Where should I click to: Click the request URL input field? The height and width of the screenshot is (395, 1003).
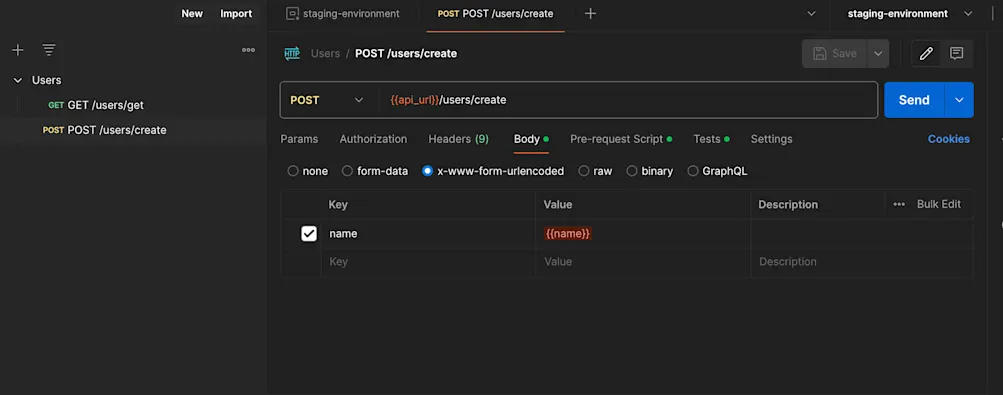[628, 100]
